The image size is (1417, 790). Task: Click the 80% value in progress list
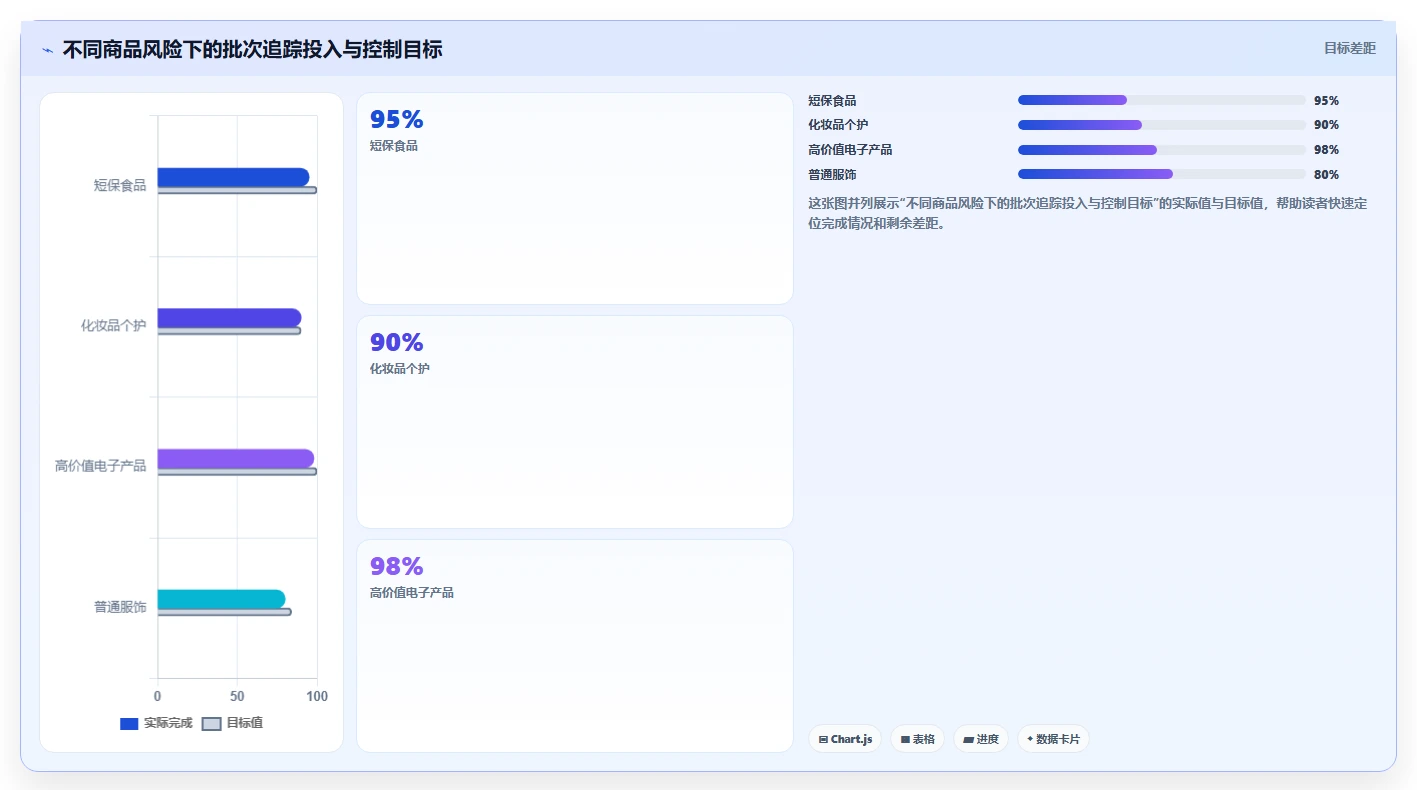click(x=1326, y=175)
